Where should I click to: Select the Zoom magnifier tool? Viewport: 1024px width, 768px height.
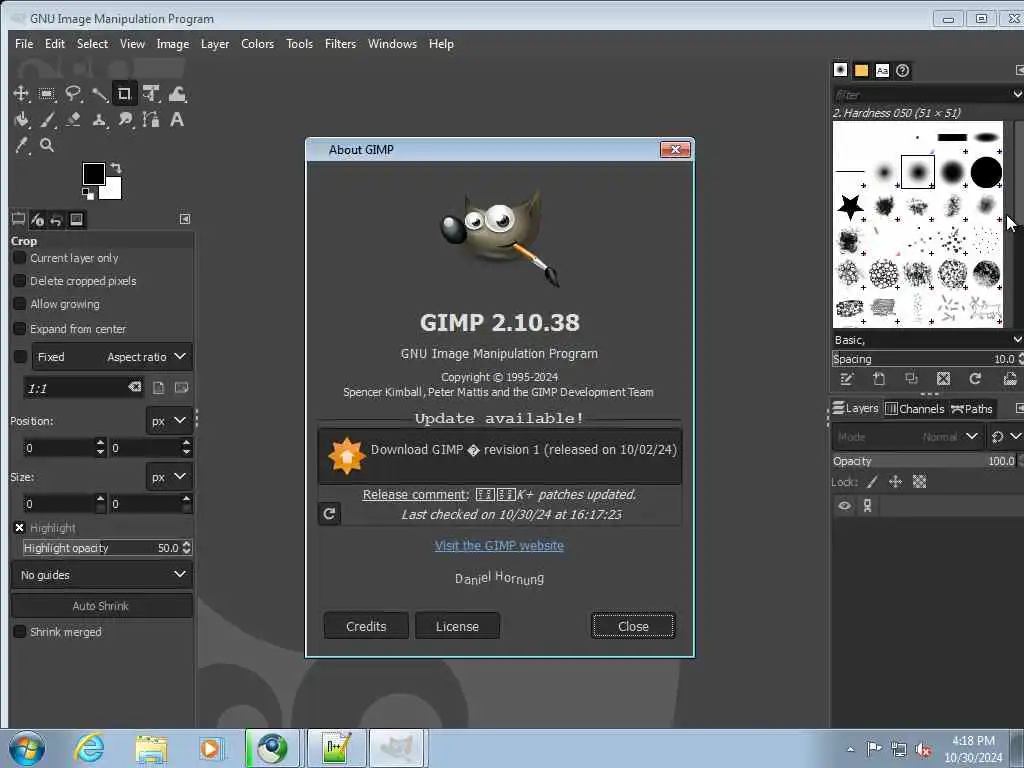[x=47, y=145]
